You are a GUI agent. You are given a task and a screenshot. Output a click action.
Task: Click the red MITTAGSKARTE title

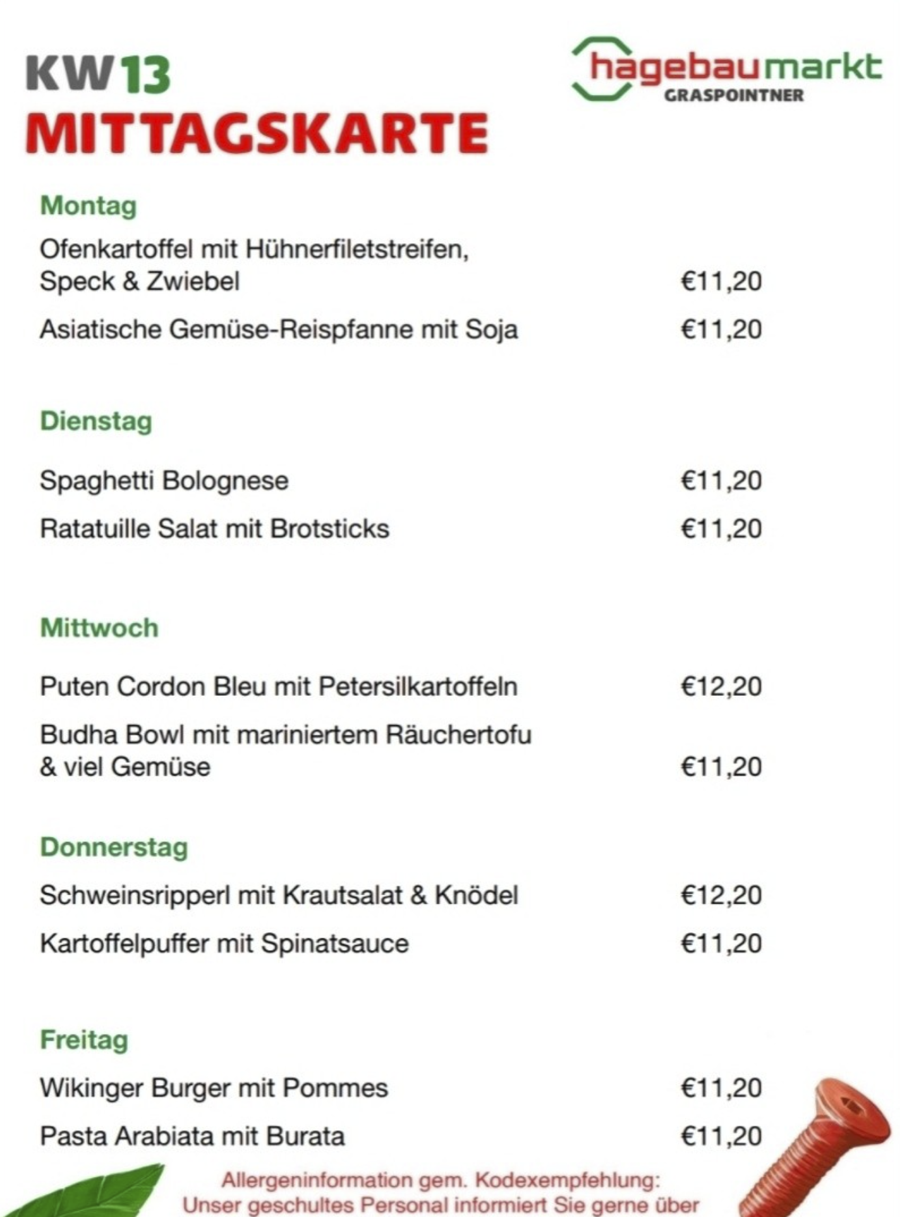pos(256,133)
